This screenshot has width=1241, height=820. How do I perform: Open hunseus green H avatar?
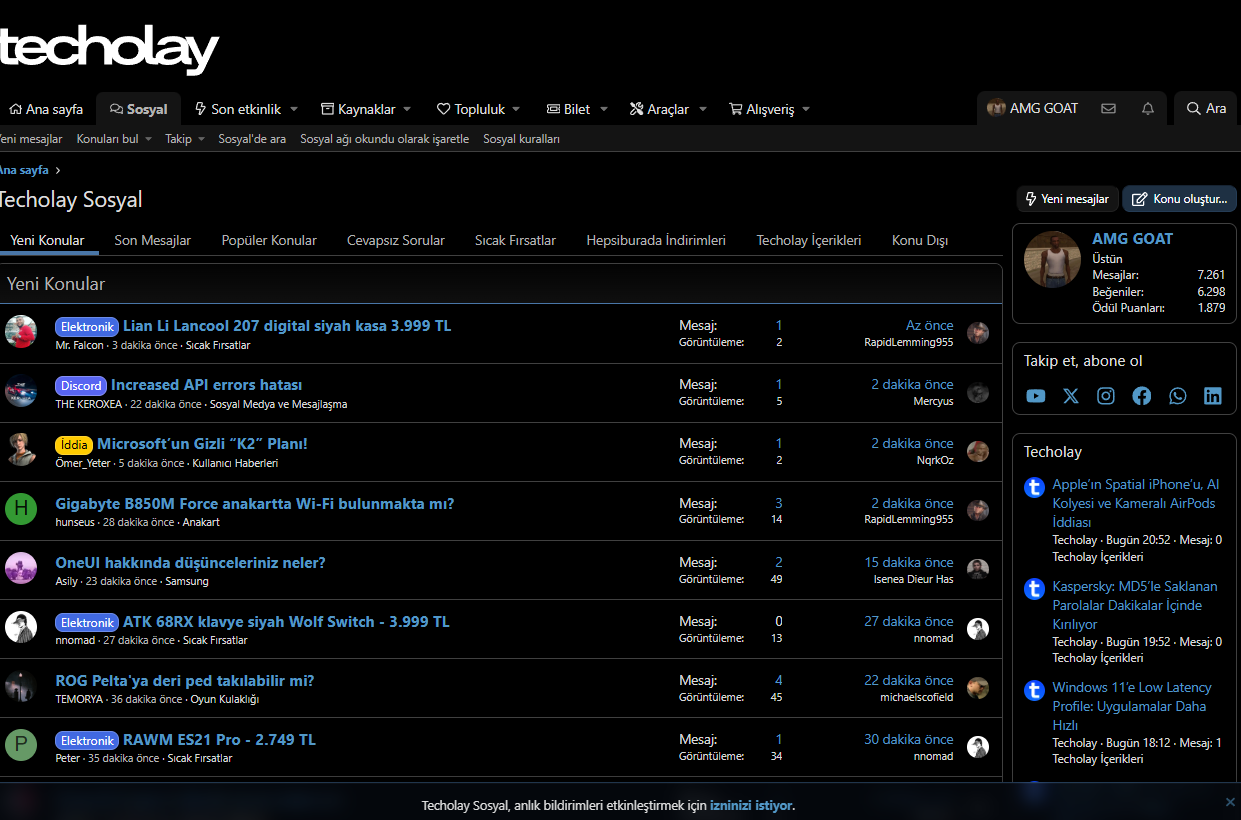tap(21, 509)
